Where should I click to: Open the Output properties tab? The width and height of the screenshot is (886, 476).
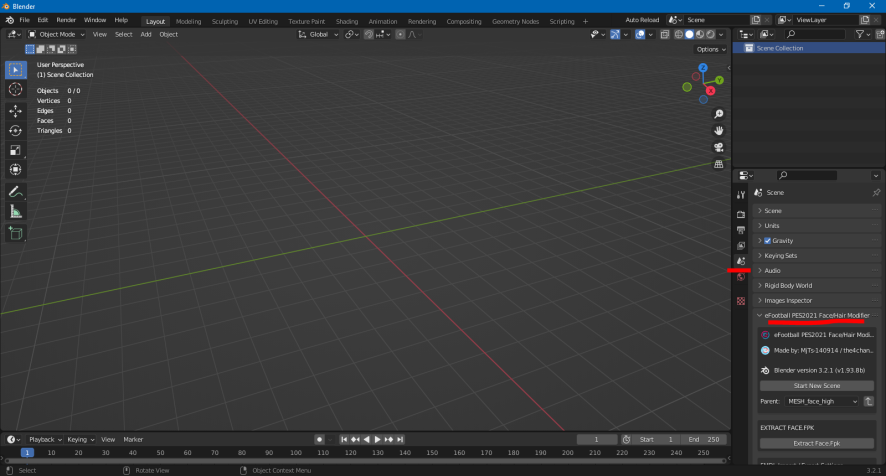pos(741,230)
